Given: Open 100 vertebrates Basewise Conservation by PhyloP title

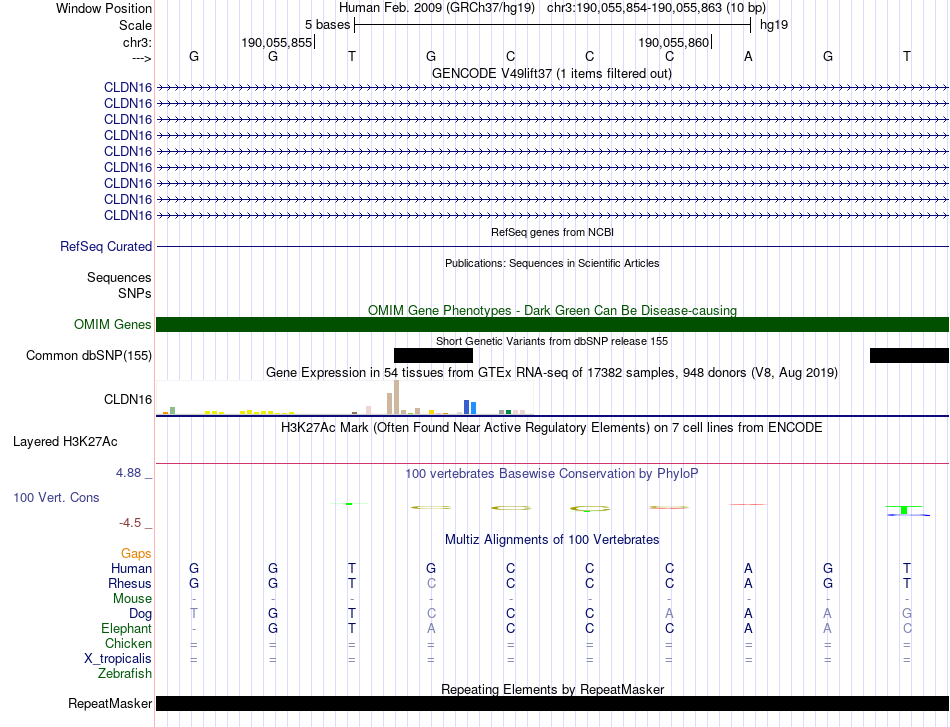Looking at the screenshot, I should (x=551, y=474).
